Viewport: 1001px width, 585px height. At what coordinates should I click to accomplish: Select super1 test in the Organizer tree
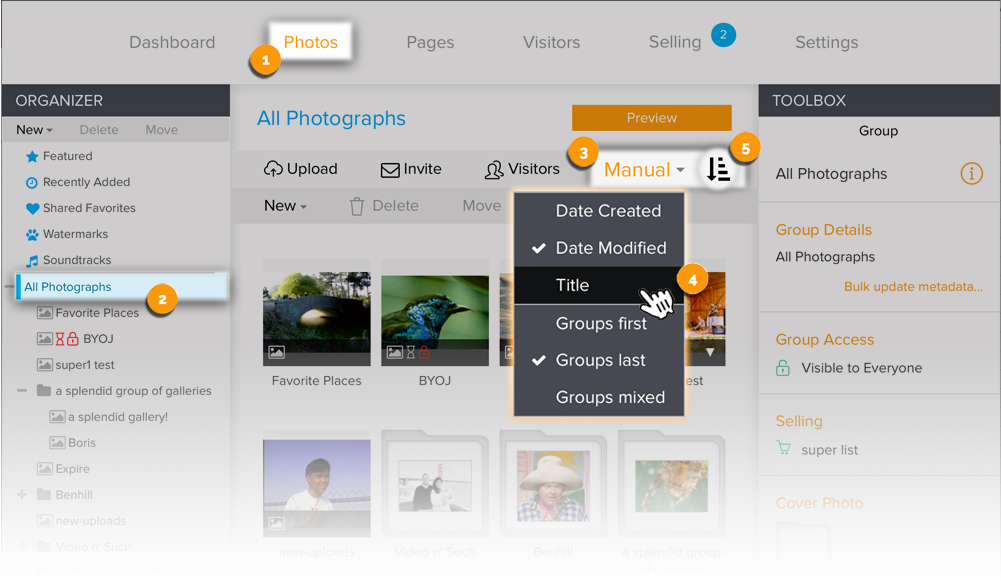coord(85,365)
